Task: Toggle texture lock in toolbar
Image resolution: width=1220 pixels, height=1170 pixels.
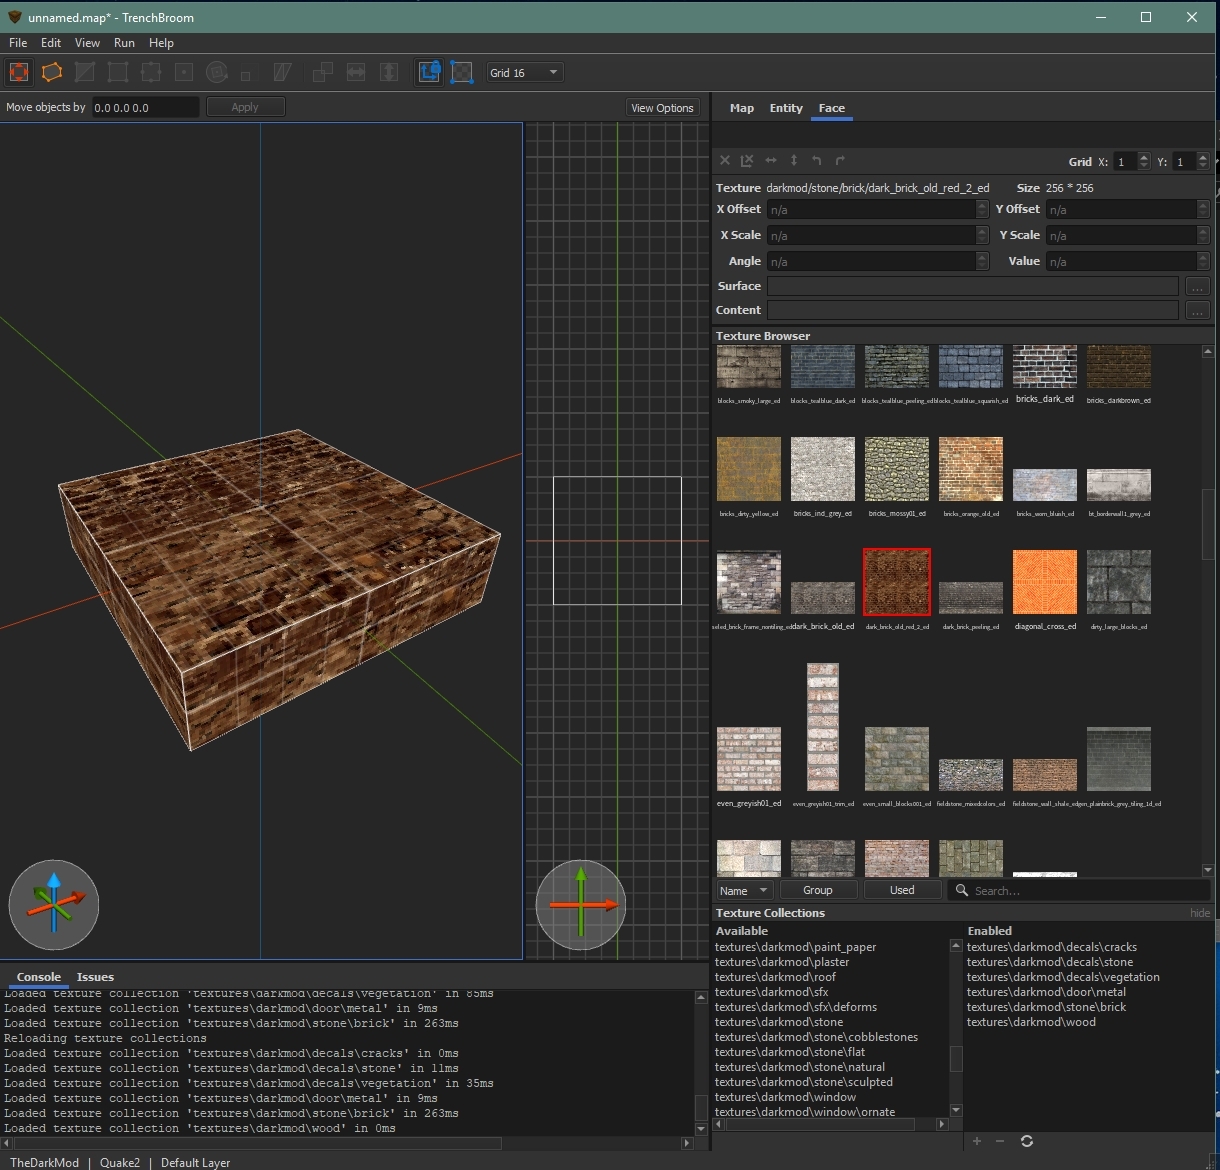Action: click(x=430, y=72)
